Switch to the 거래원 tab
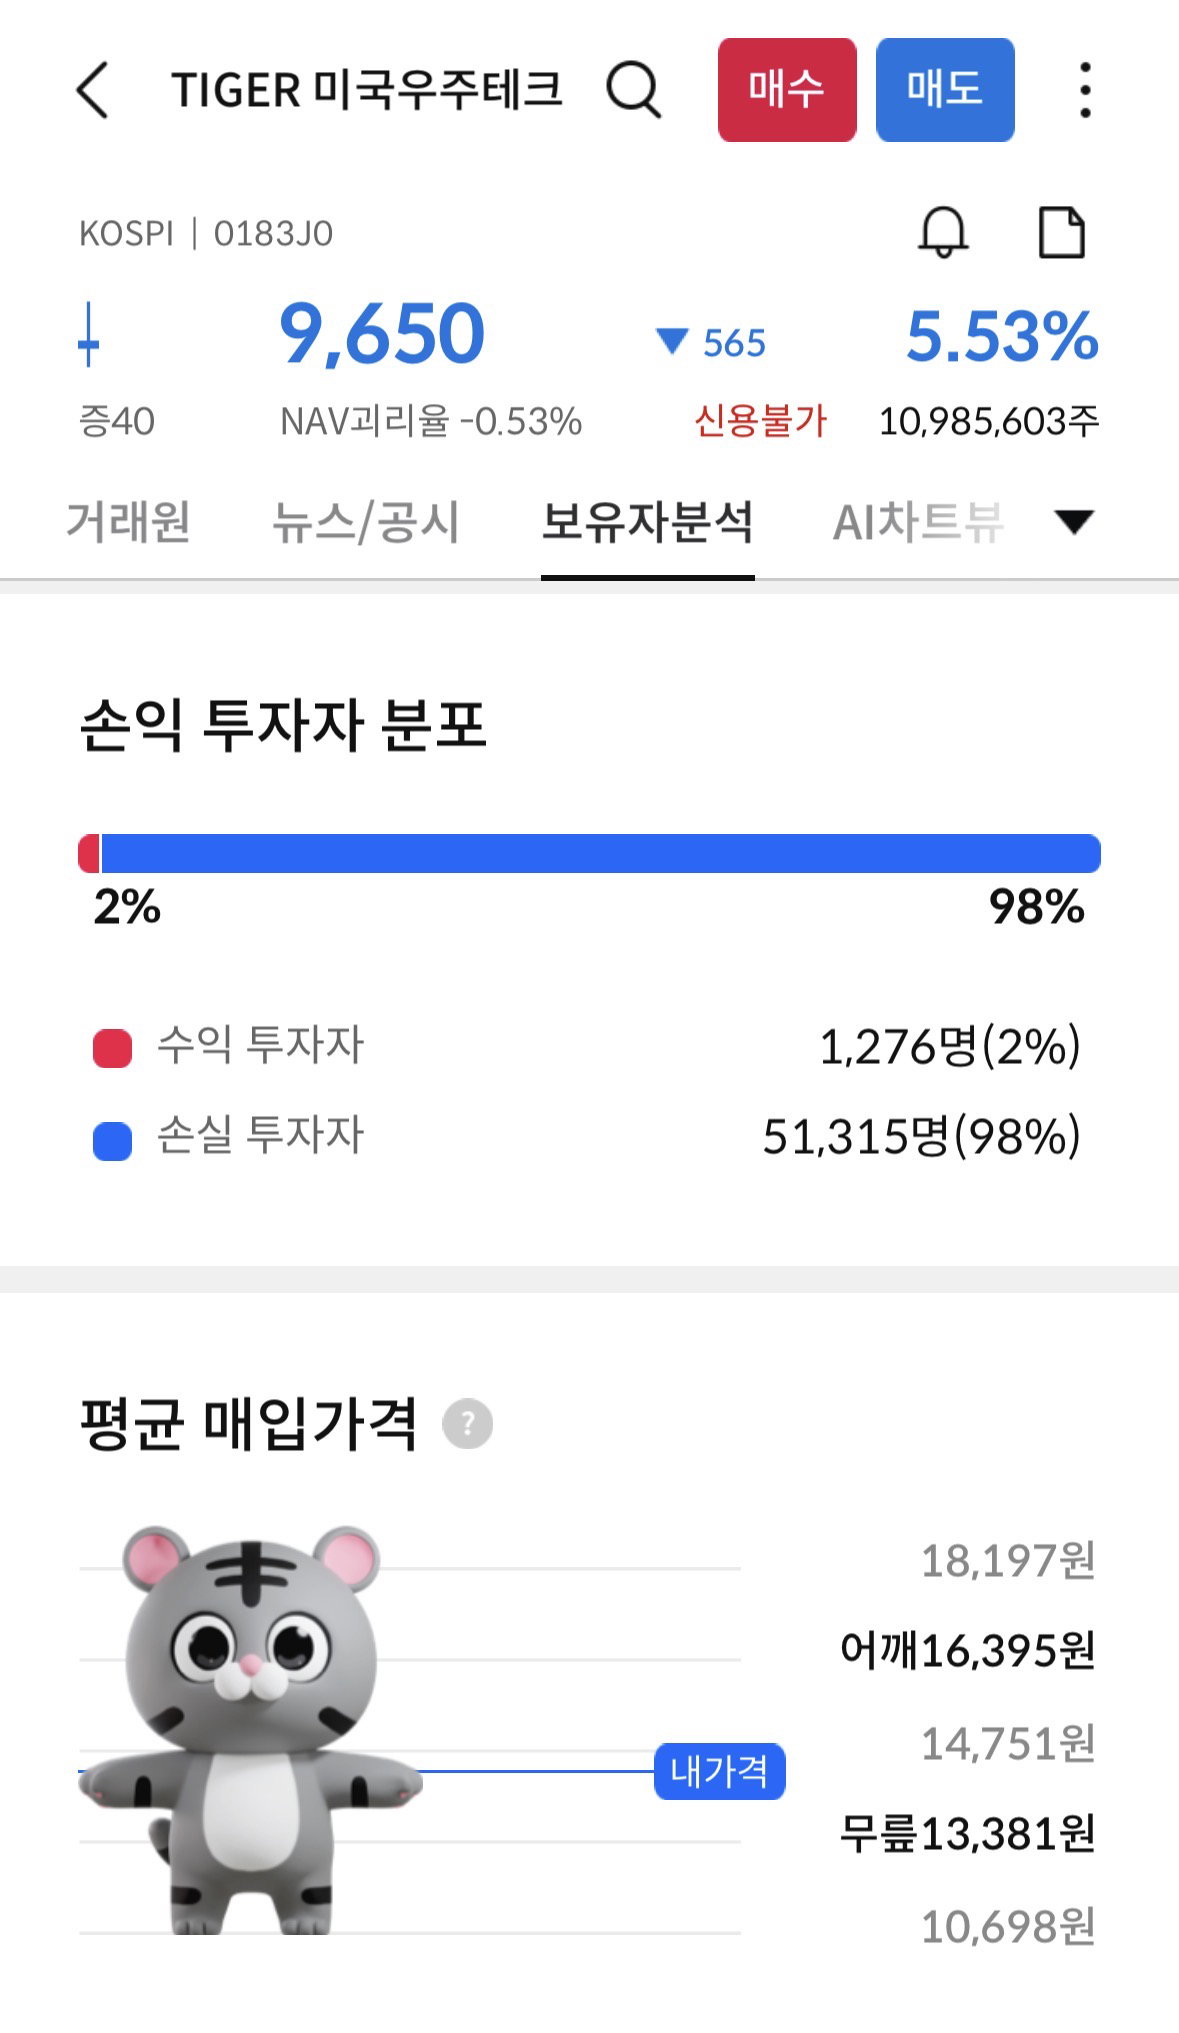Viewport: 1179px width, 2033px height. point(128,522)
